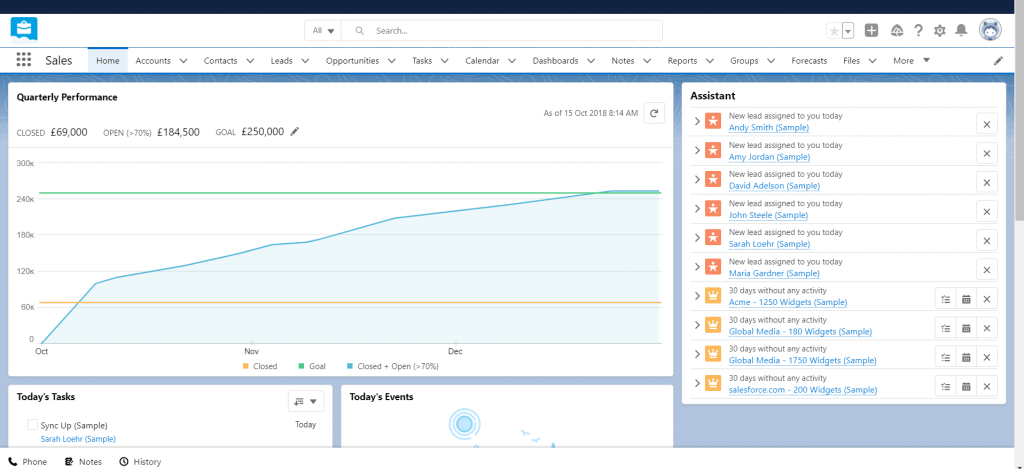Dismiss the Amy Jordan lead notification

click(987, 152)
